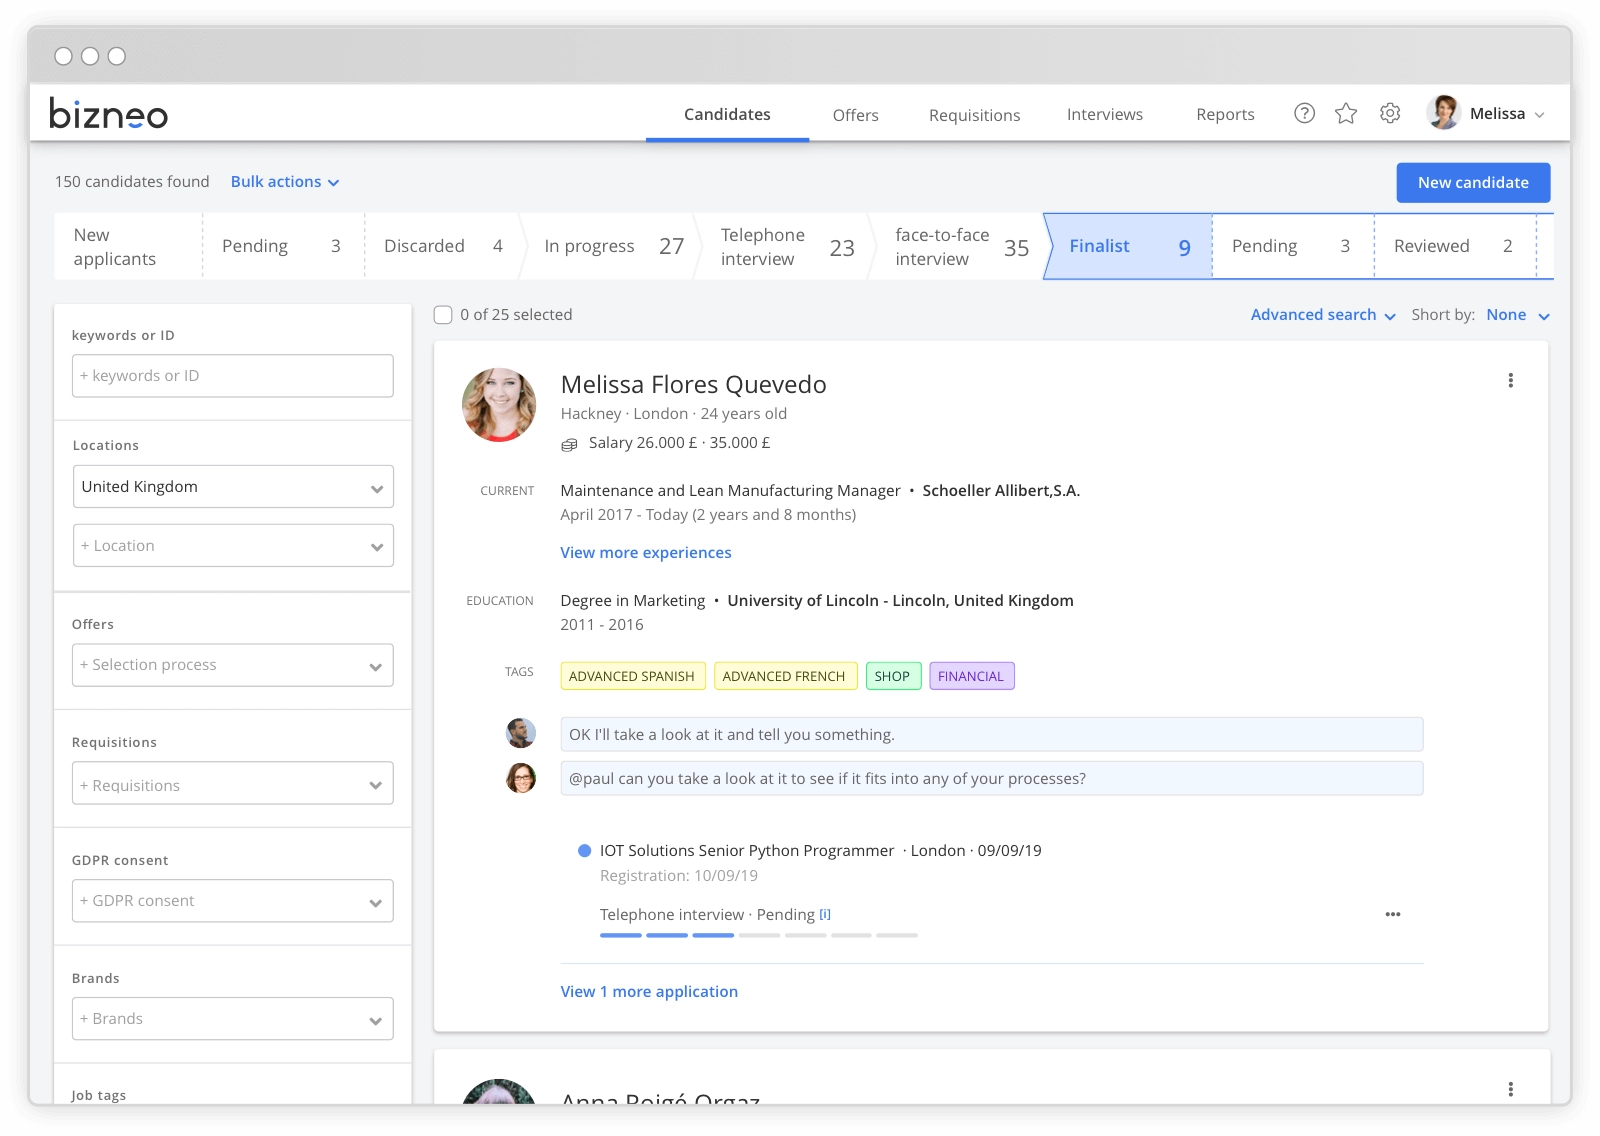This screenshot has width=1600, height=1136.
Task: Go to the Requisitions tab
Action: click(975, 115)
